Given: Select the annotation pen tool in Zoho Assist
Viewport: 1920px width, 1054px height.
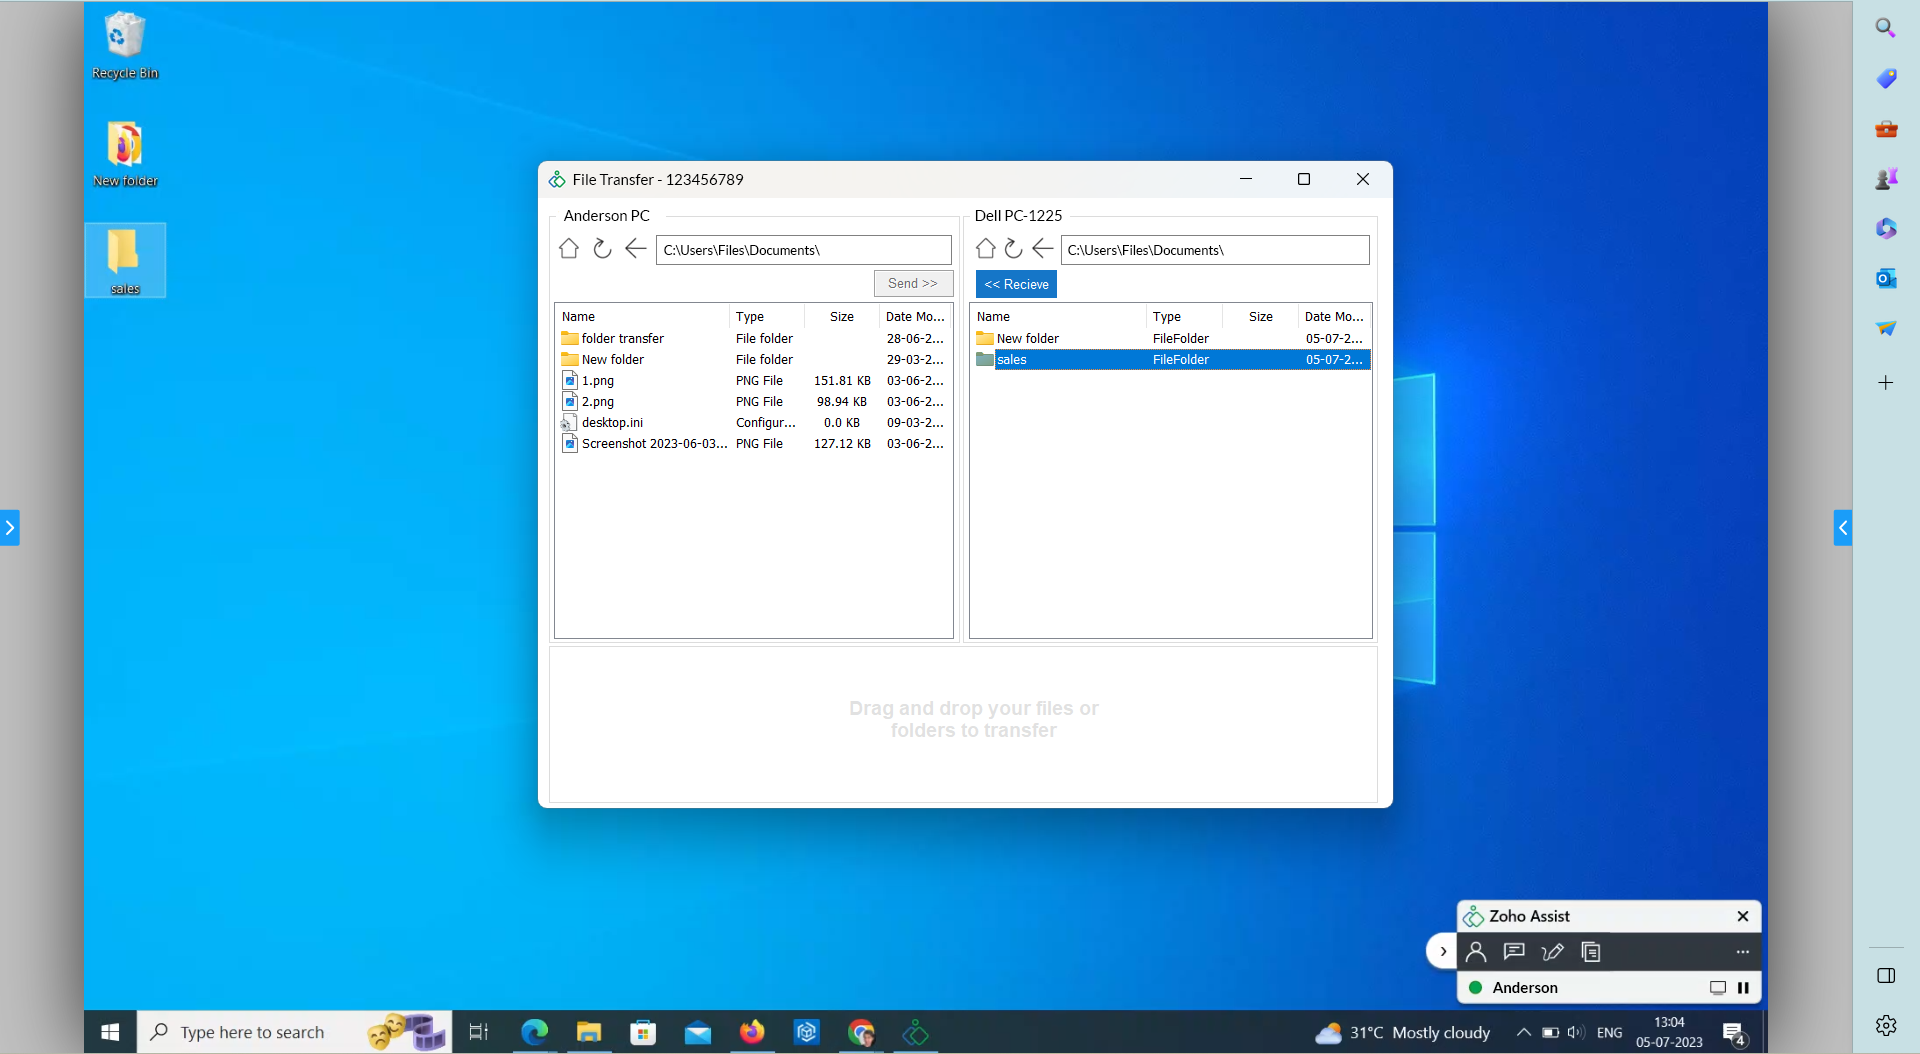Looking at the screenshot, I should [1552, 951].
